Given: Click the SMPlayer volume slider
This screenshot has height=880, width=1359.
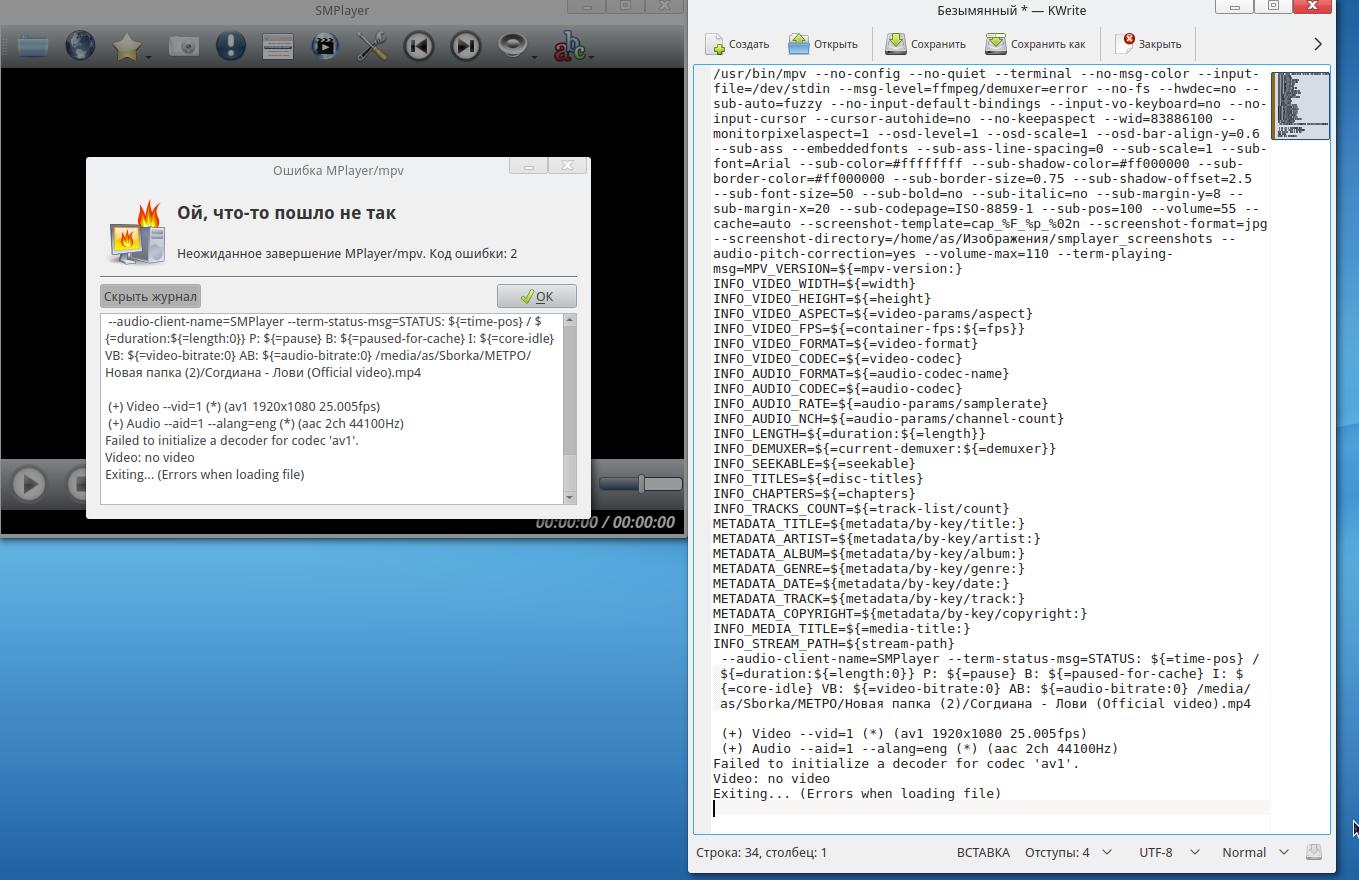Looking at the screenshot, I should 640,484.
